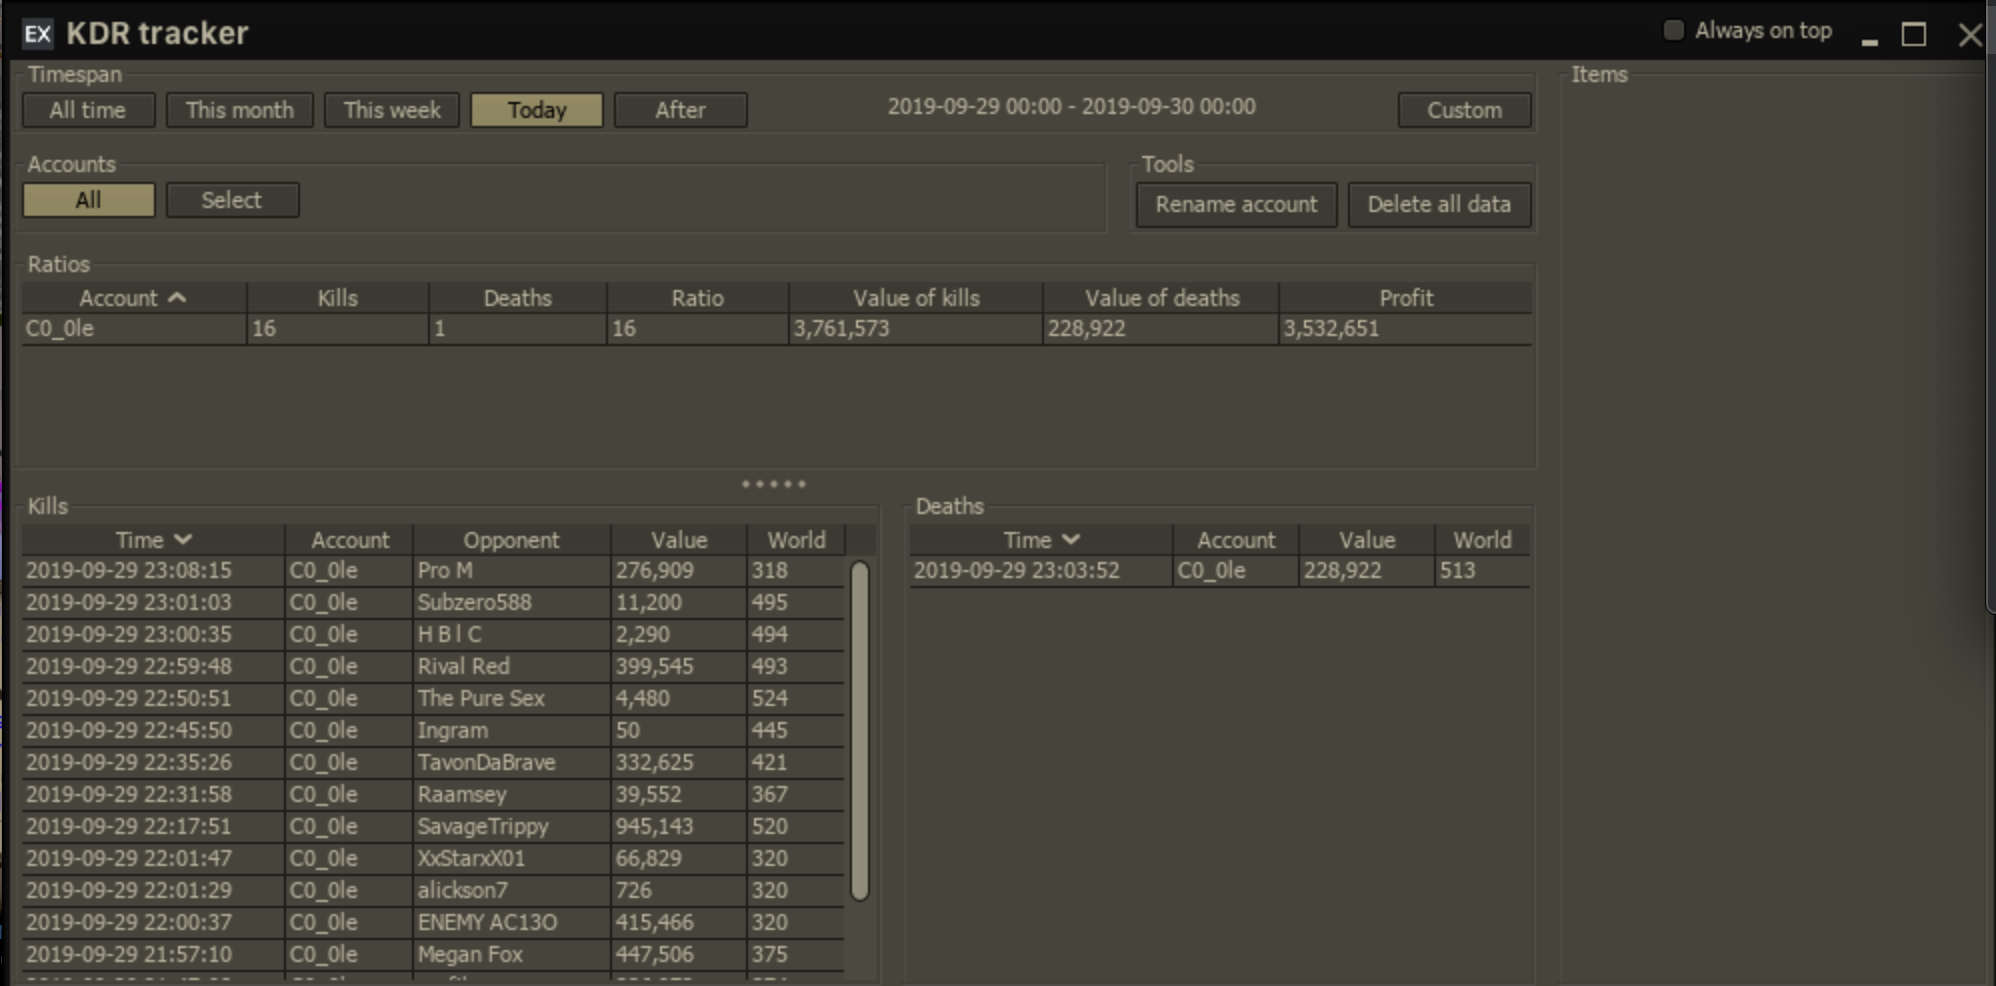The height and width of the screenshot is (986, 1996).
Task: Select the All time timespan
Action: [88, 110]
